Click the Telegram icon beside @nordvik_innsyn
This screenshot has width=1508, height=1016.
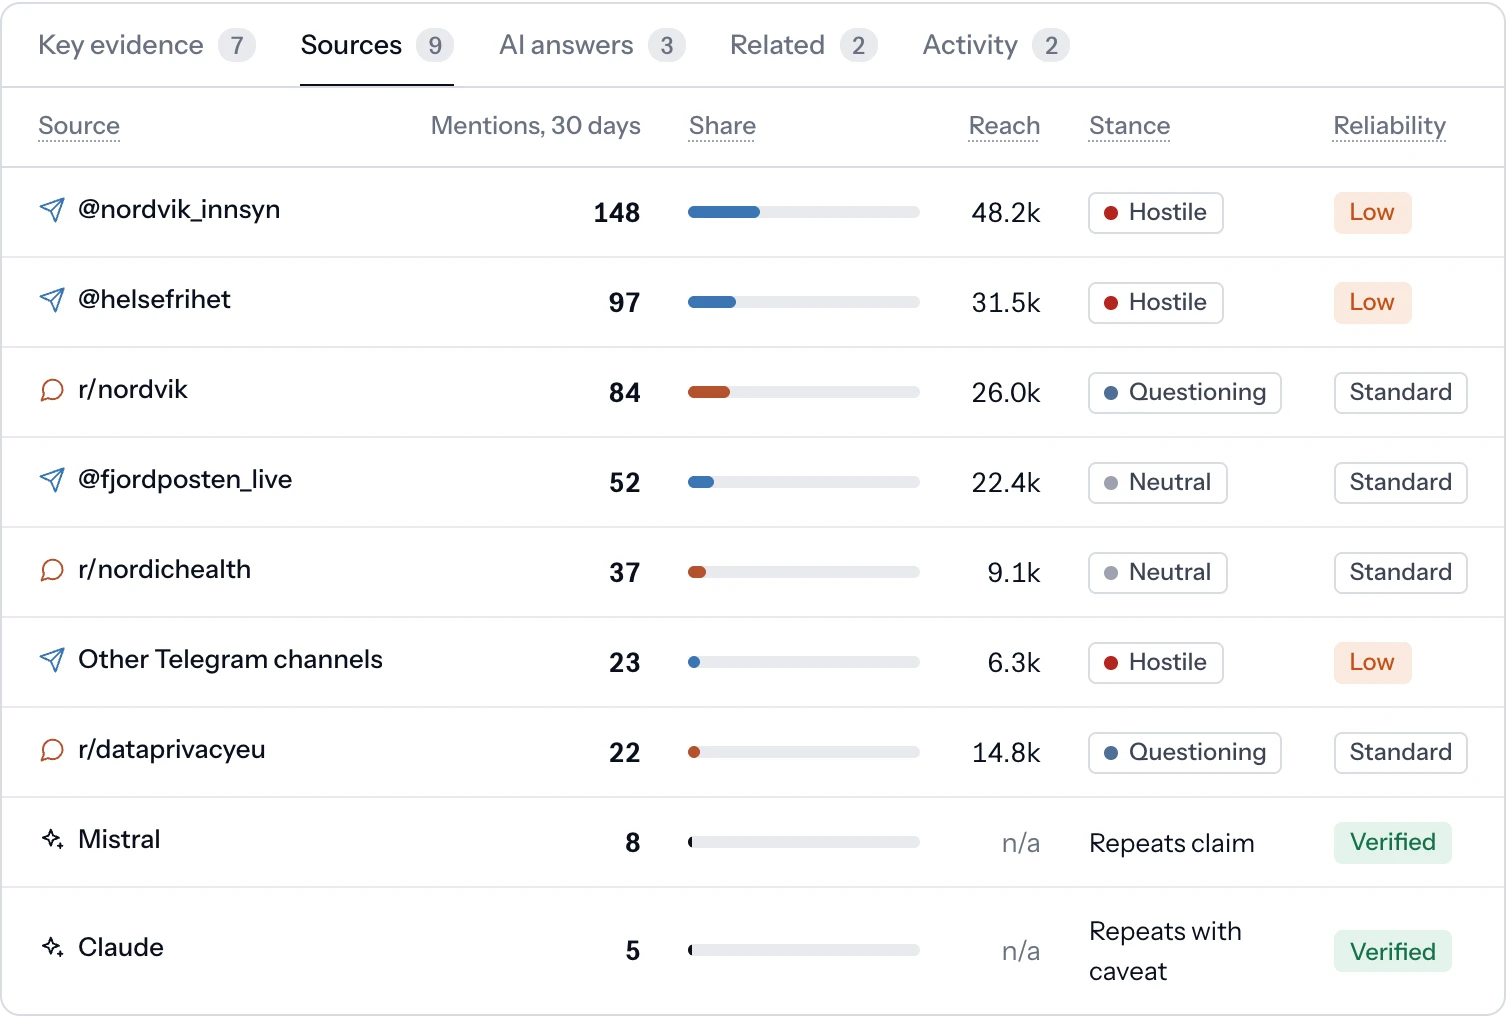click(x=52, y=210)
